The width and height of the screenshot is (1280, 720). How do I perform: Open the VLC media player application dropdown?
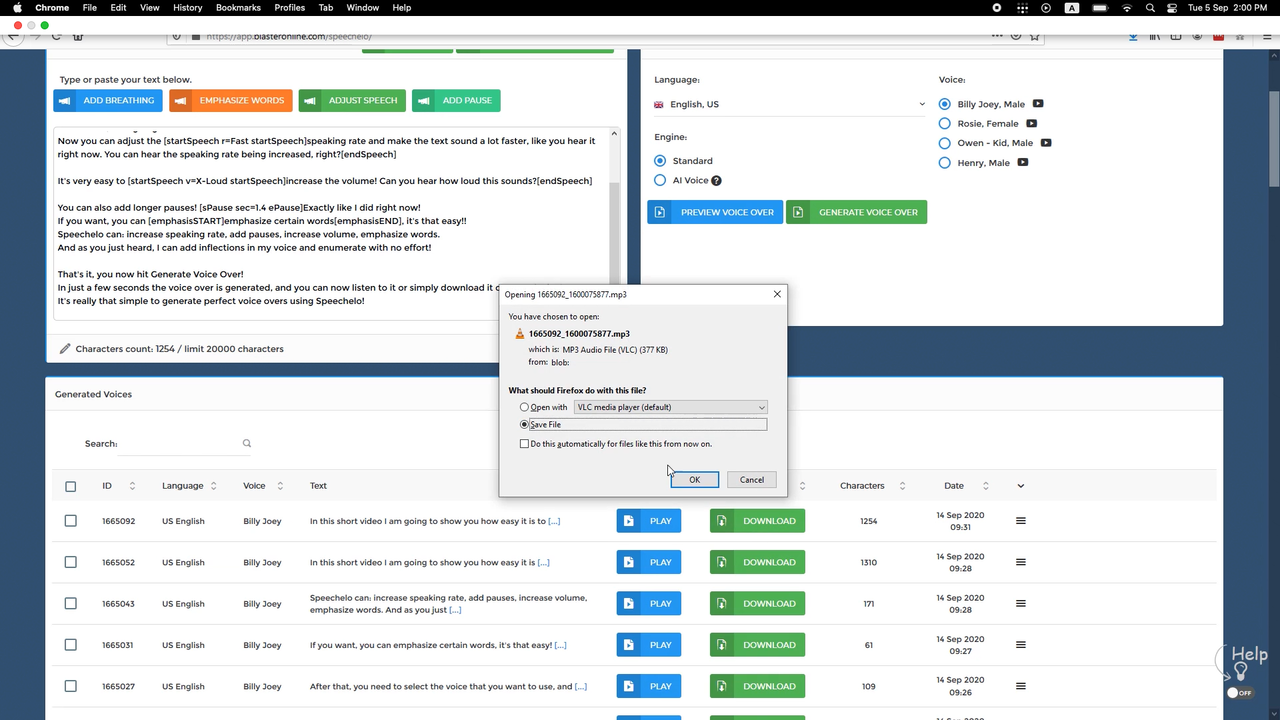coord(670,408)
